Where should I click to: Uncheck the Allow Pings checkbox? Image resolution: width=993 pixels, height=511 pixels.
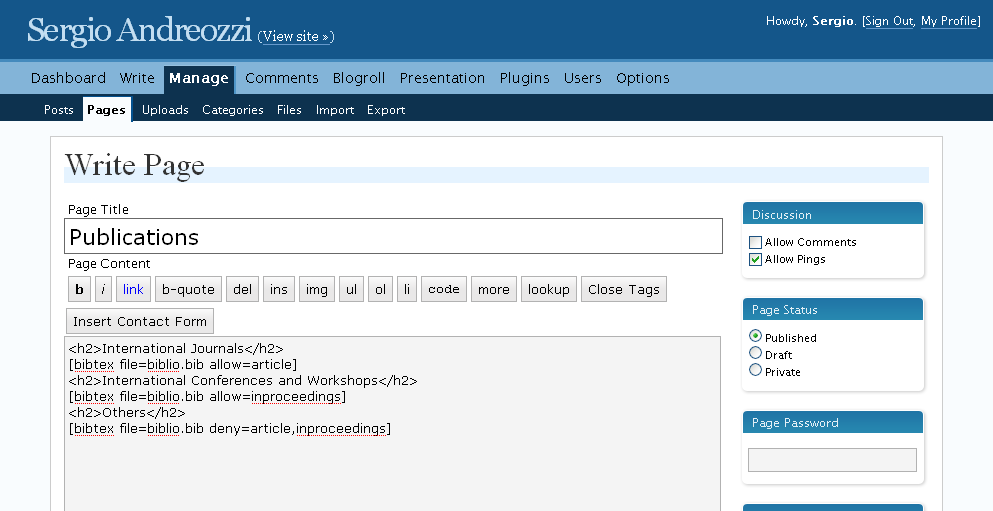coord(755,260)
